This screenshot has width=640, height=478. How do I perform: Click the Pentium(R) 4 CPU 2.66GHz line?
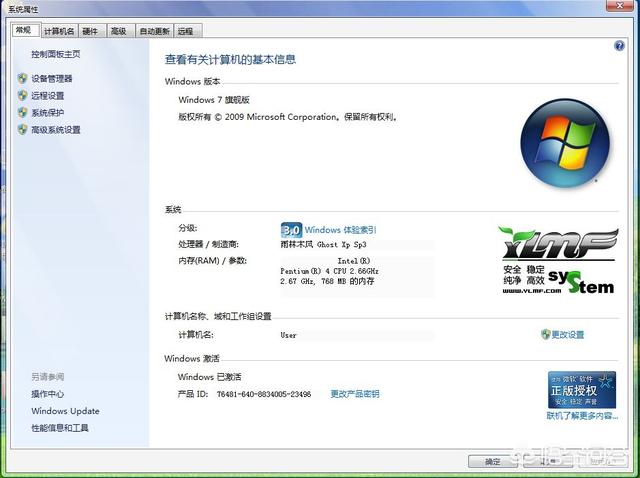pos(329,271)
